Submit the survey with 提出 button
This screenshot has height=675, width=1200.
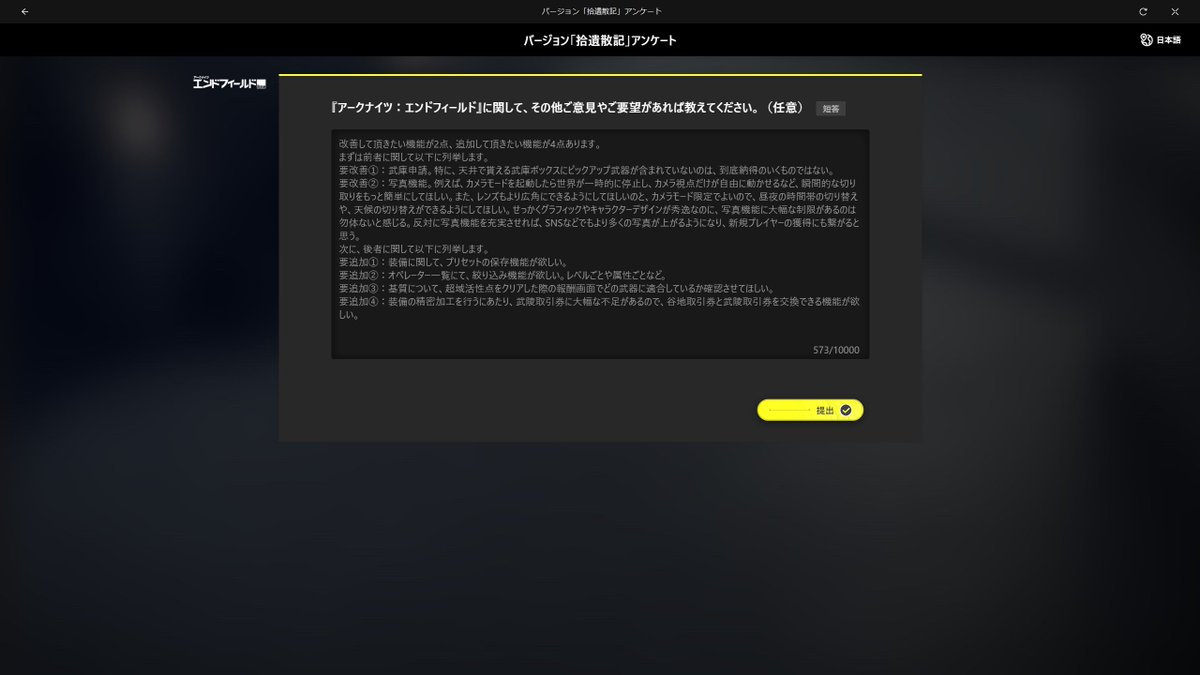click(x=810, y=410)
